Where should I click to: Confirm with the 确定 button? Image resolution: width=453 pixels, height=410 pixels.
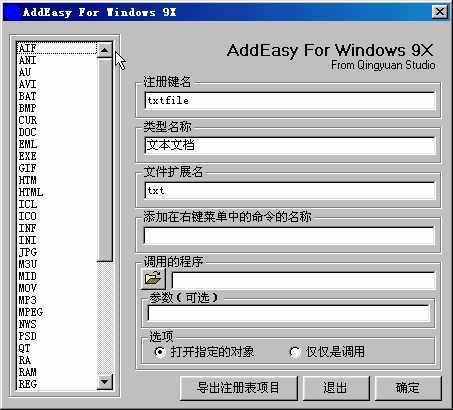coord(408,388)
